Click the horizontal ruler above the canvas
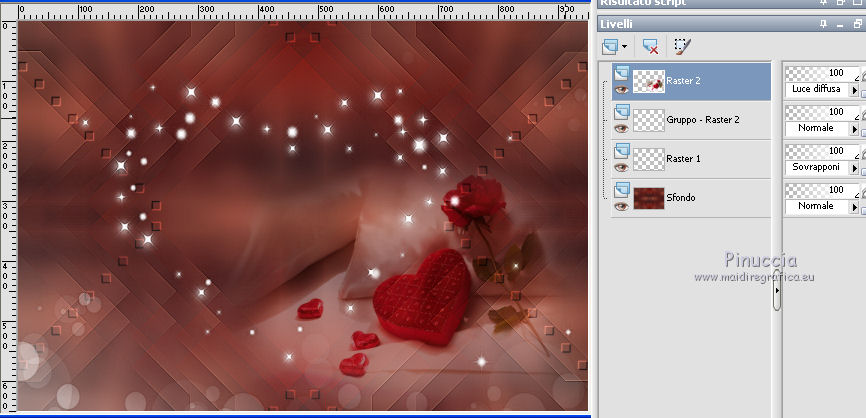Viewport: 866px width, 418px height. click(303, 12)
